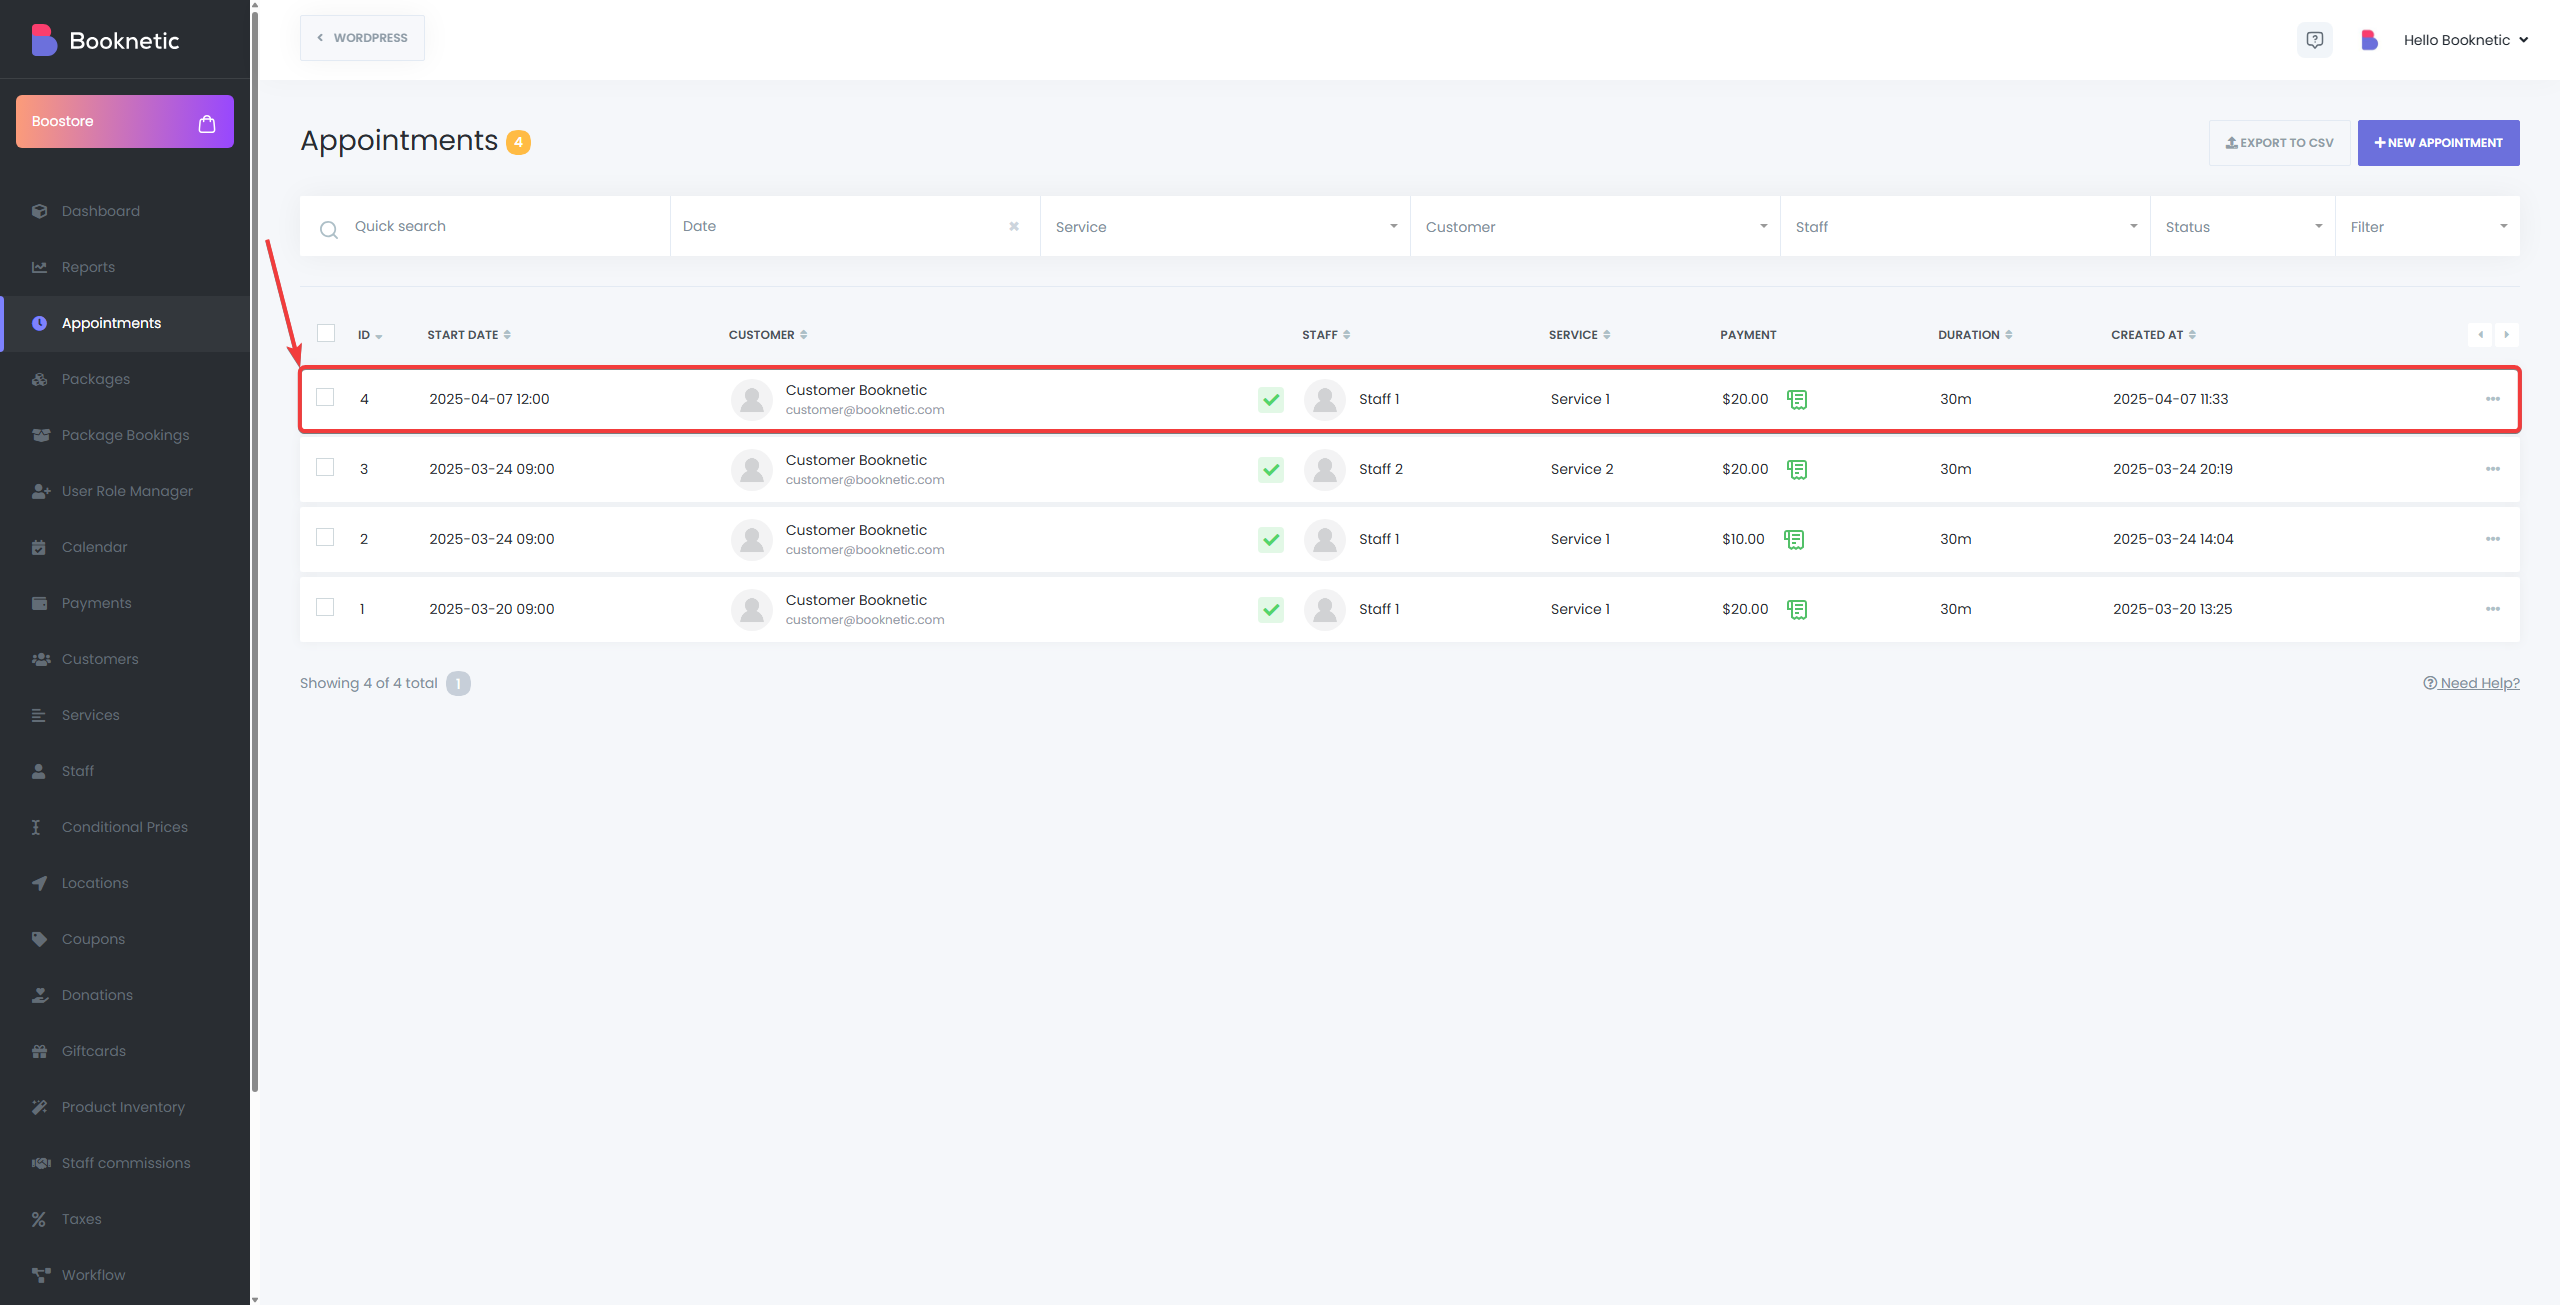The image size is (2560, 1305).
Task: Open the Need Help? link
Action: pyautogui.click(x=2471, y=683)
